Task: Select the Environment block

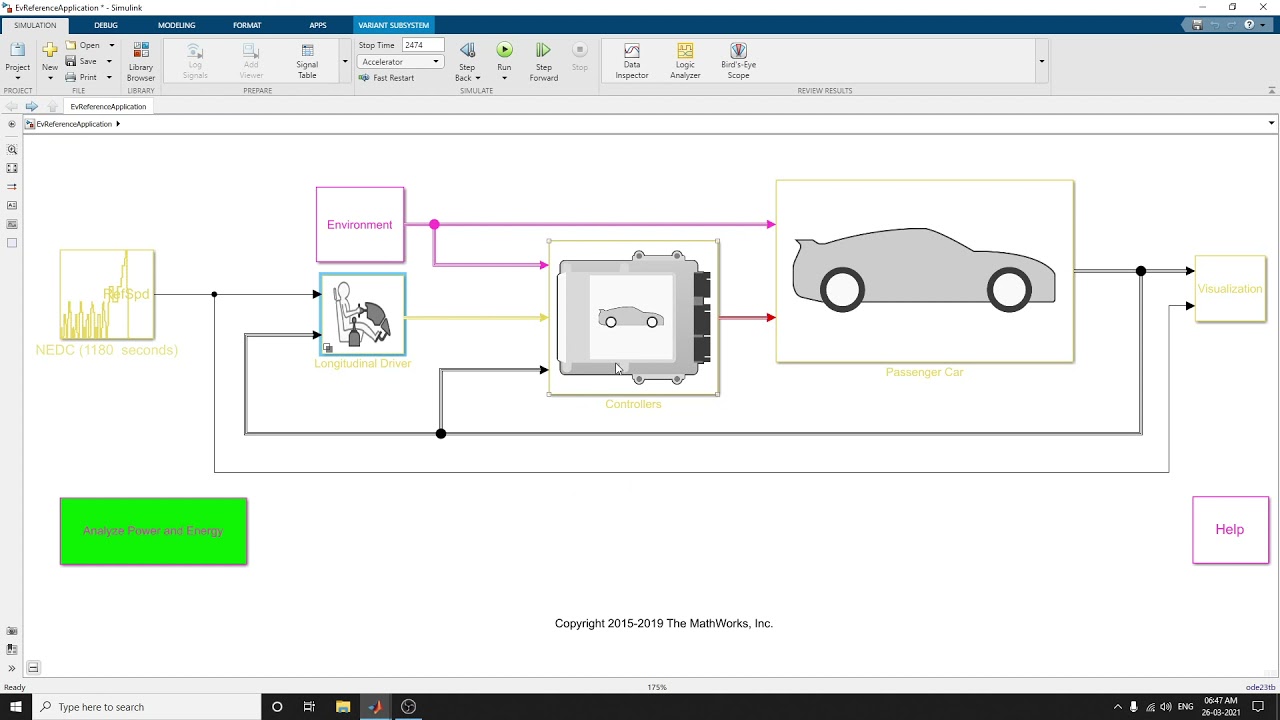Action: tap(360, 225)
